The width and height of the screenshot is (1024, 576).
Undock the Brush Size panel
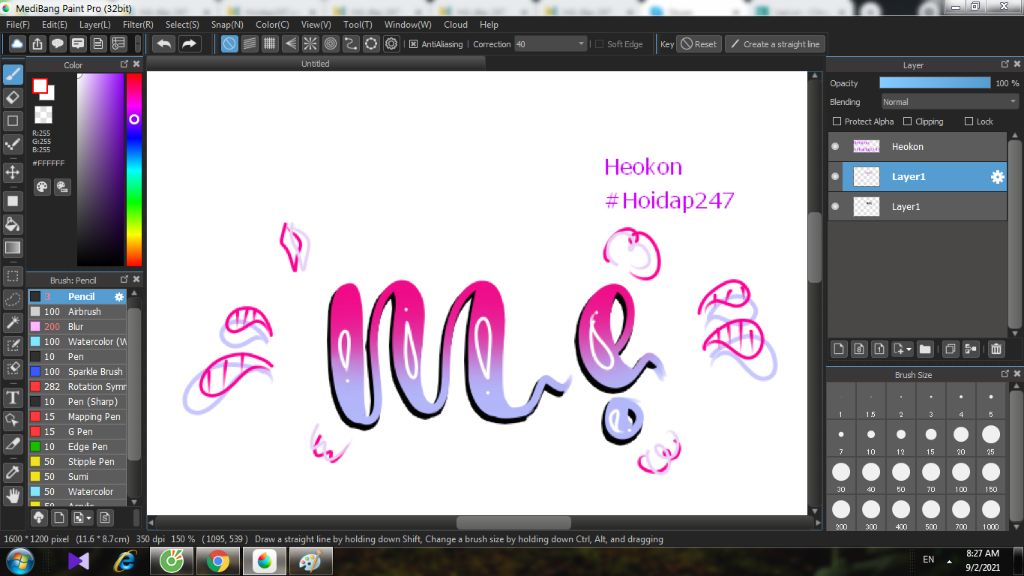[1005, 374]
